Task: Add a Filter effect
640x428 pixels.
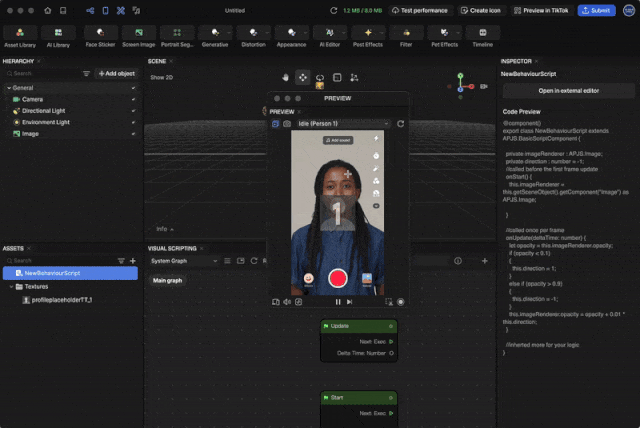Action: point(406,37)
